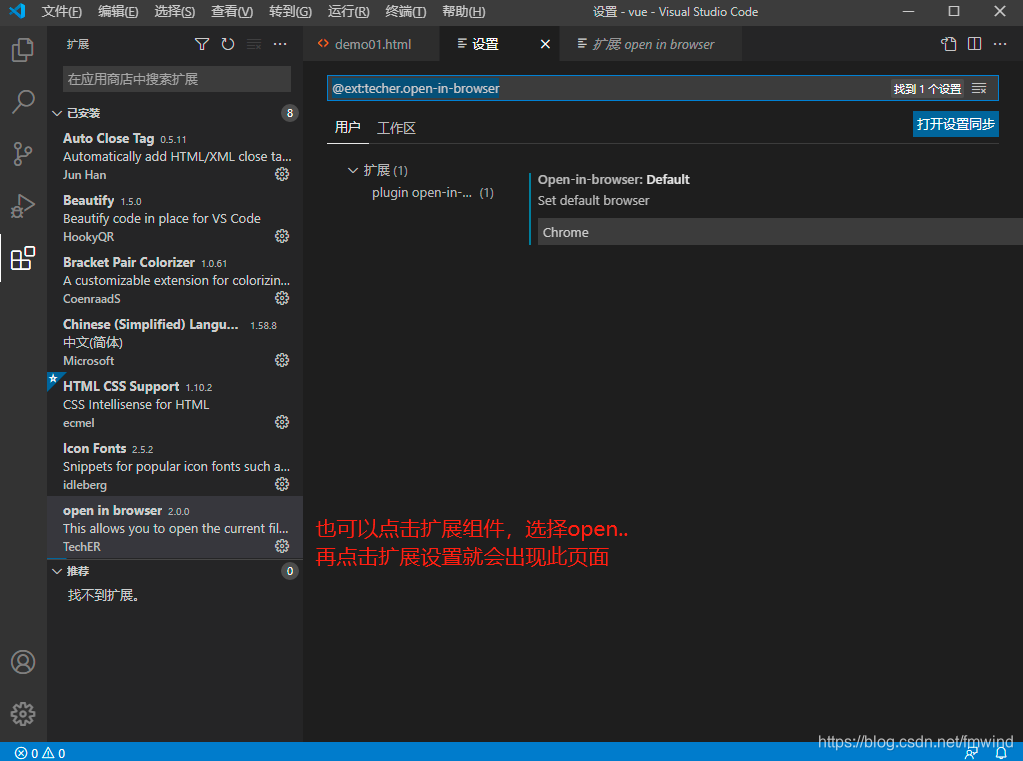
Task: Open gear menu for Beautify extension
Action: 282,236
